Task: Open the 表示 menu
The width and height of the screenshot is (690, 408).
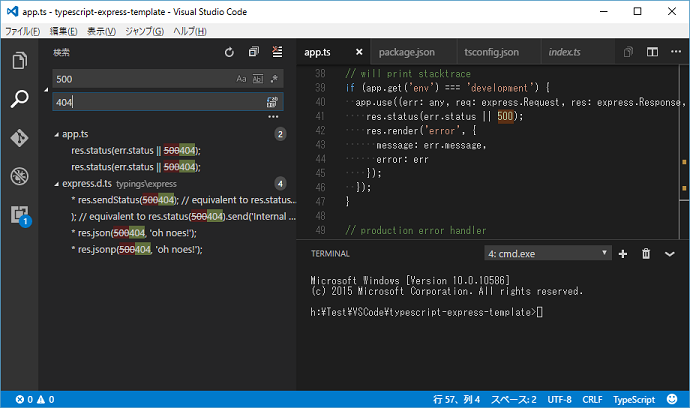Action: pyautogui.click(x=101, y=31)
